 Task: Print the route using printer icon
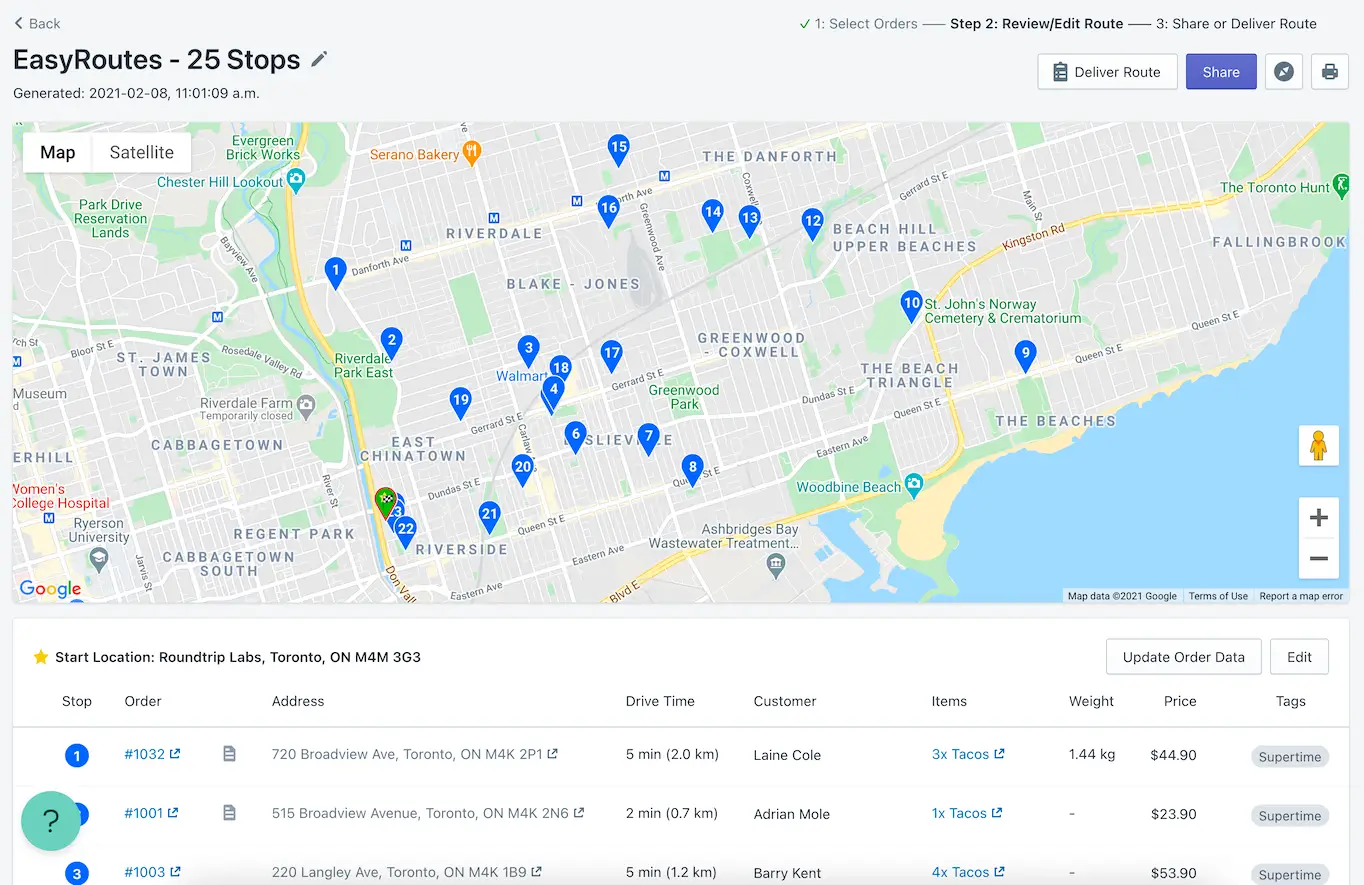(x=1330, y=72)
